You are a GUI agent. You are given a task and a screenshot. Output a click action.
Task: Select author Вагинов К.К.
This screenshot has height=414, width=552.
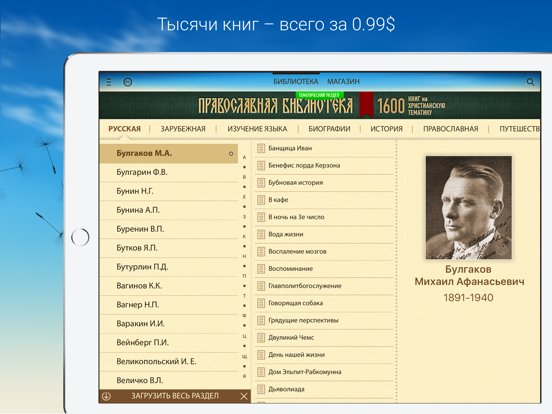coord(169,286)
